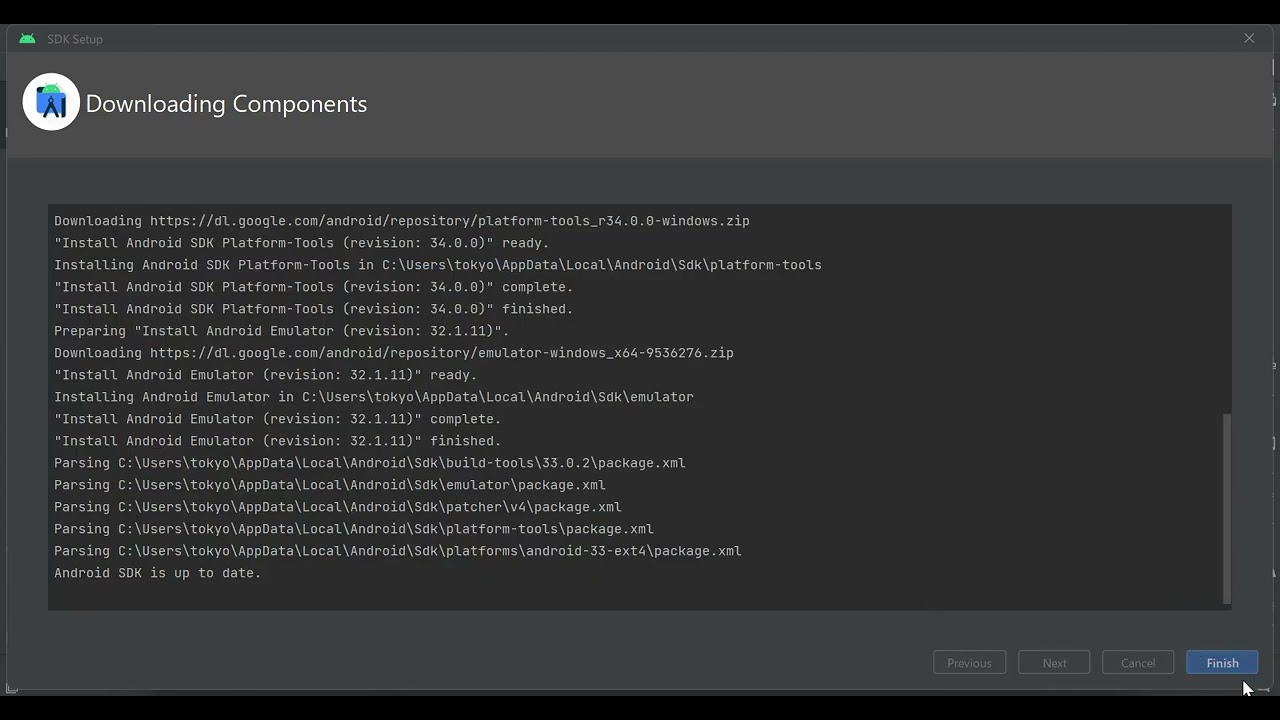Click 'Android SDK is up to date.' line
Screen dimensions: 1280x720
click(x=157, y=573)
